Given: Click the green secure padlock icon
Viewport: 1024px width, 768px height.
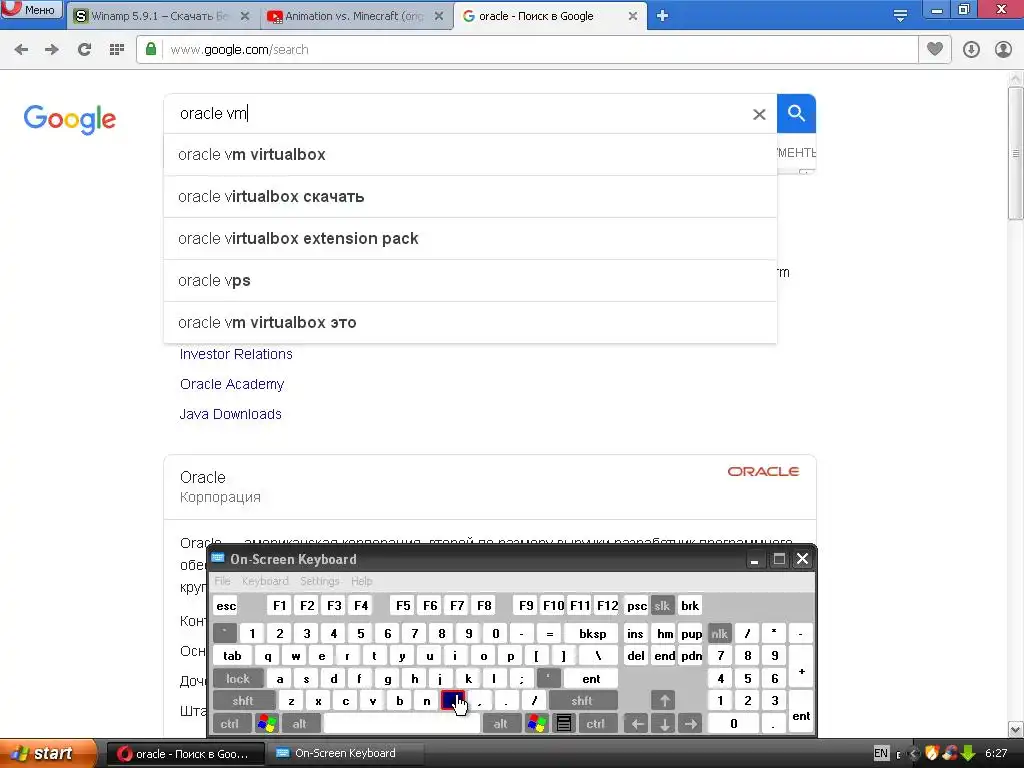Looking at the screenshot, I should point(151,50).
